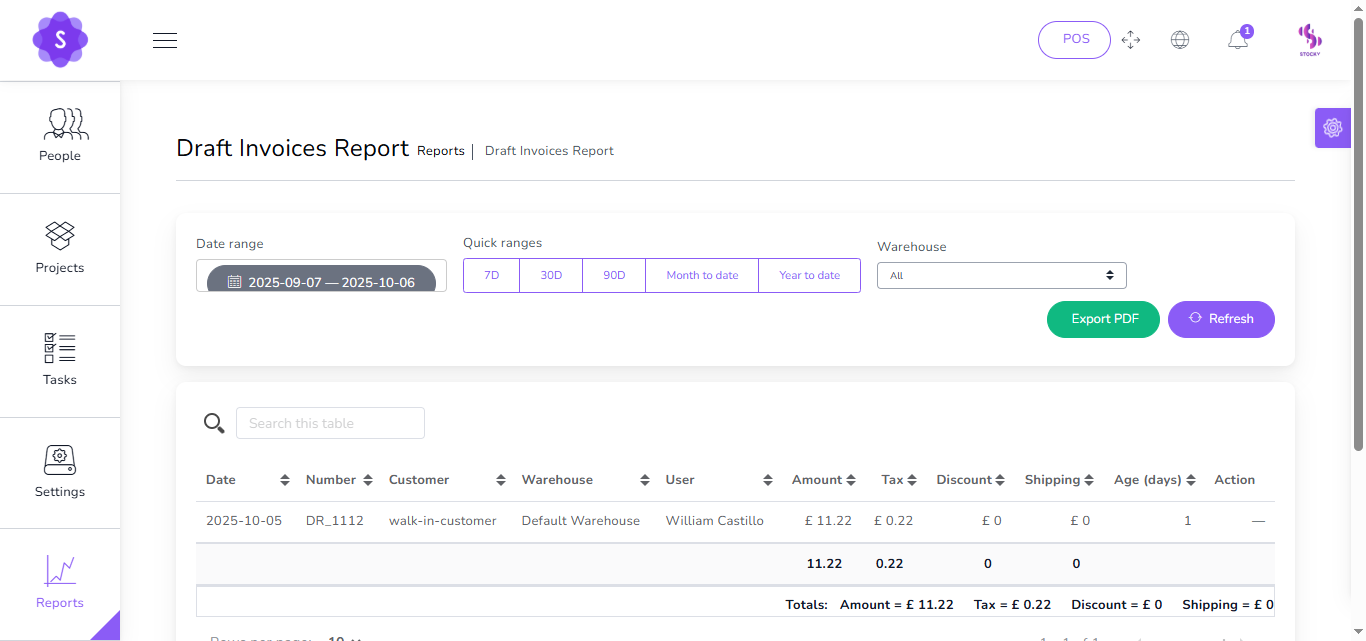Image resolution: width=1366 pixels, height=641 pixels.
Task: Open the date range picker
Action: click(x=321, y=282)
